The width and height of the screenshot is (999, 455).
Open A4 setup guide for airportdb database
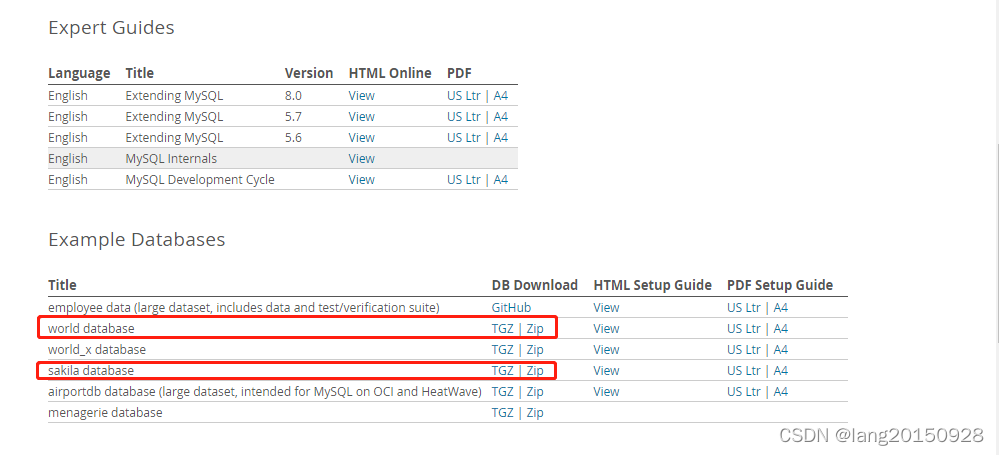[x=780, y=393]
